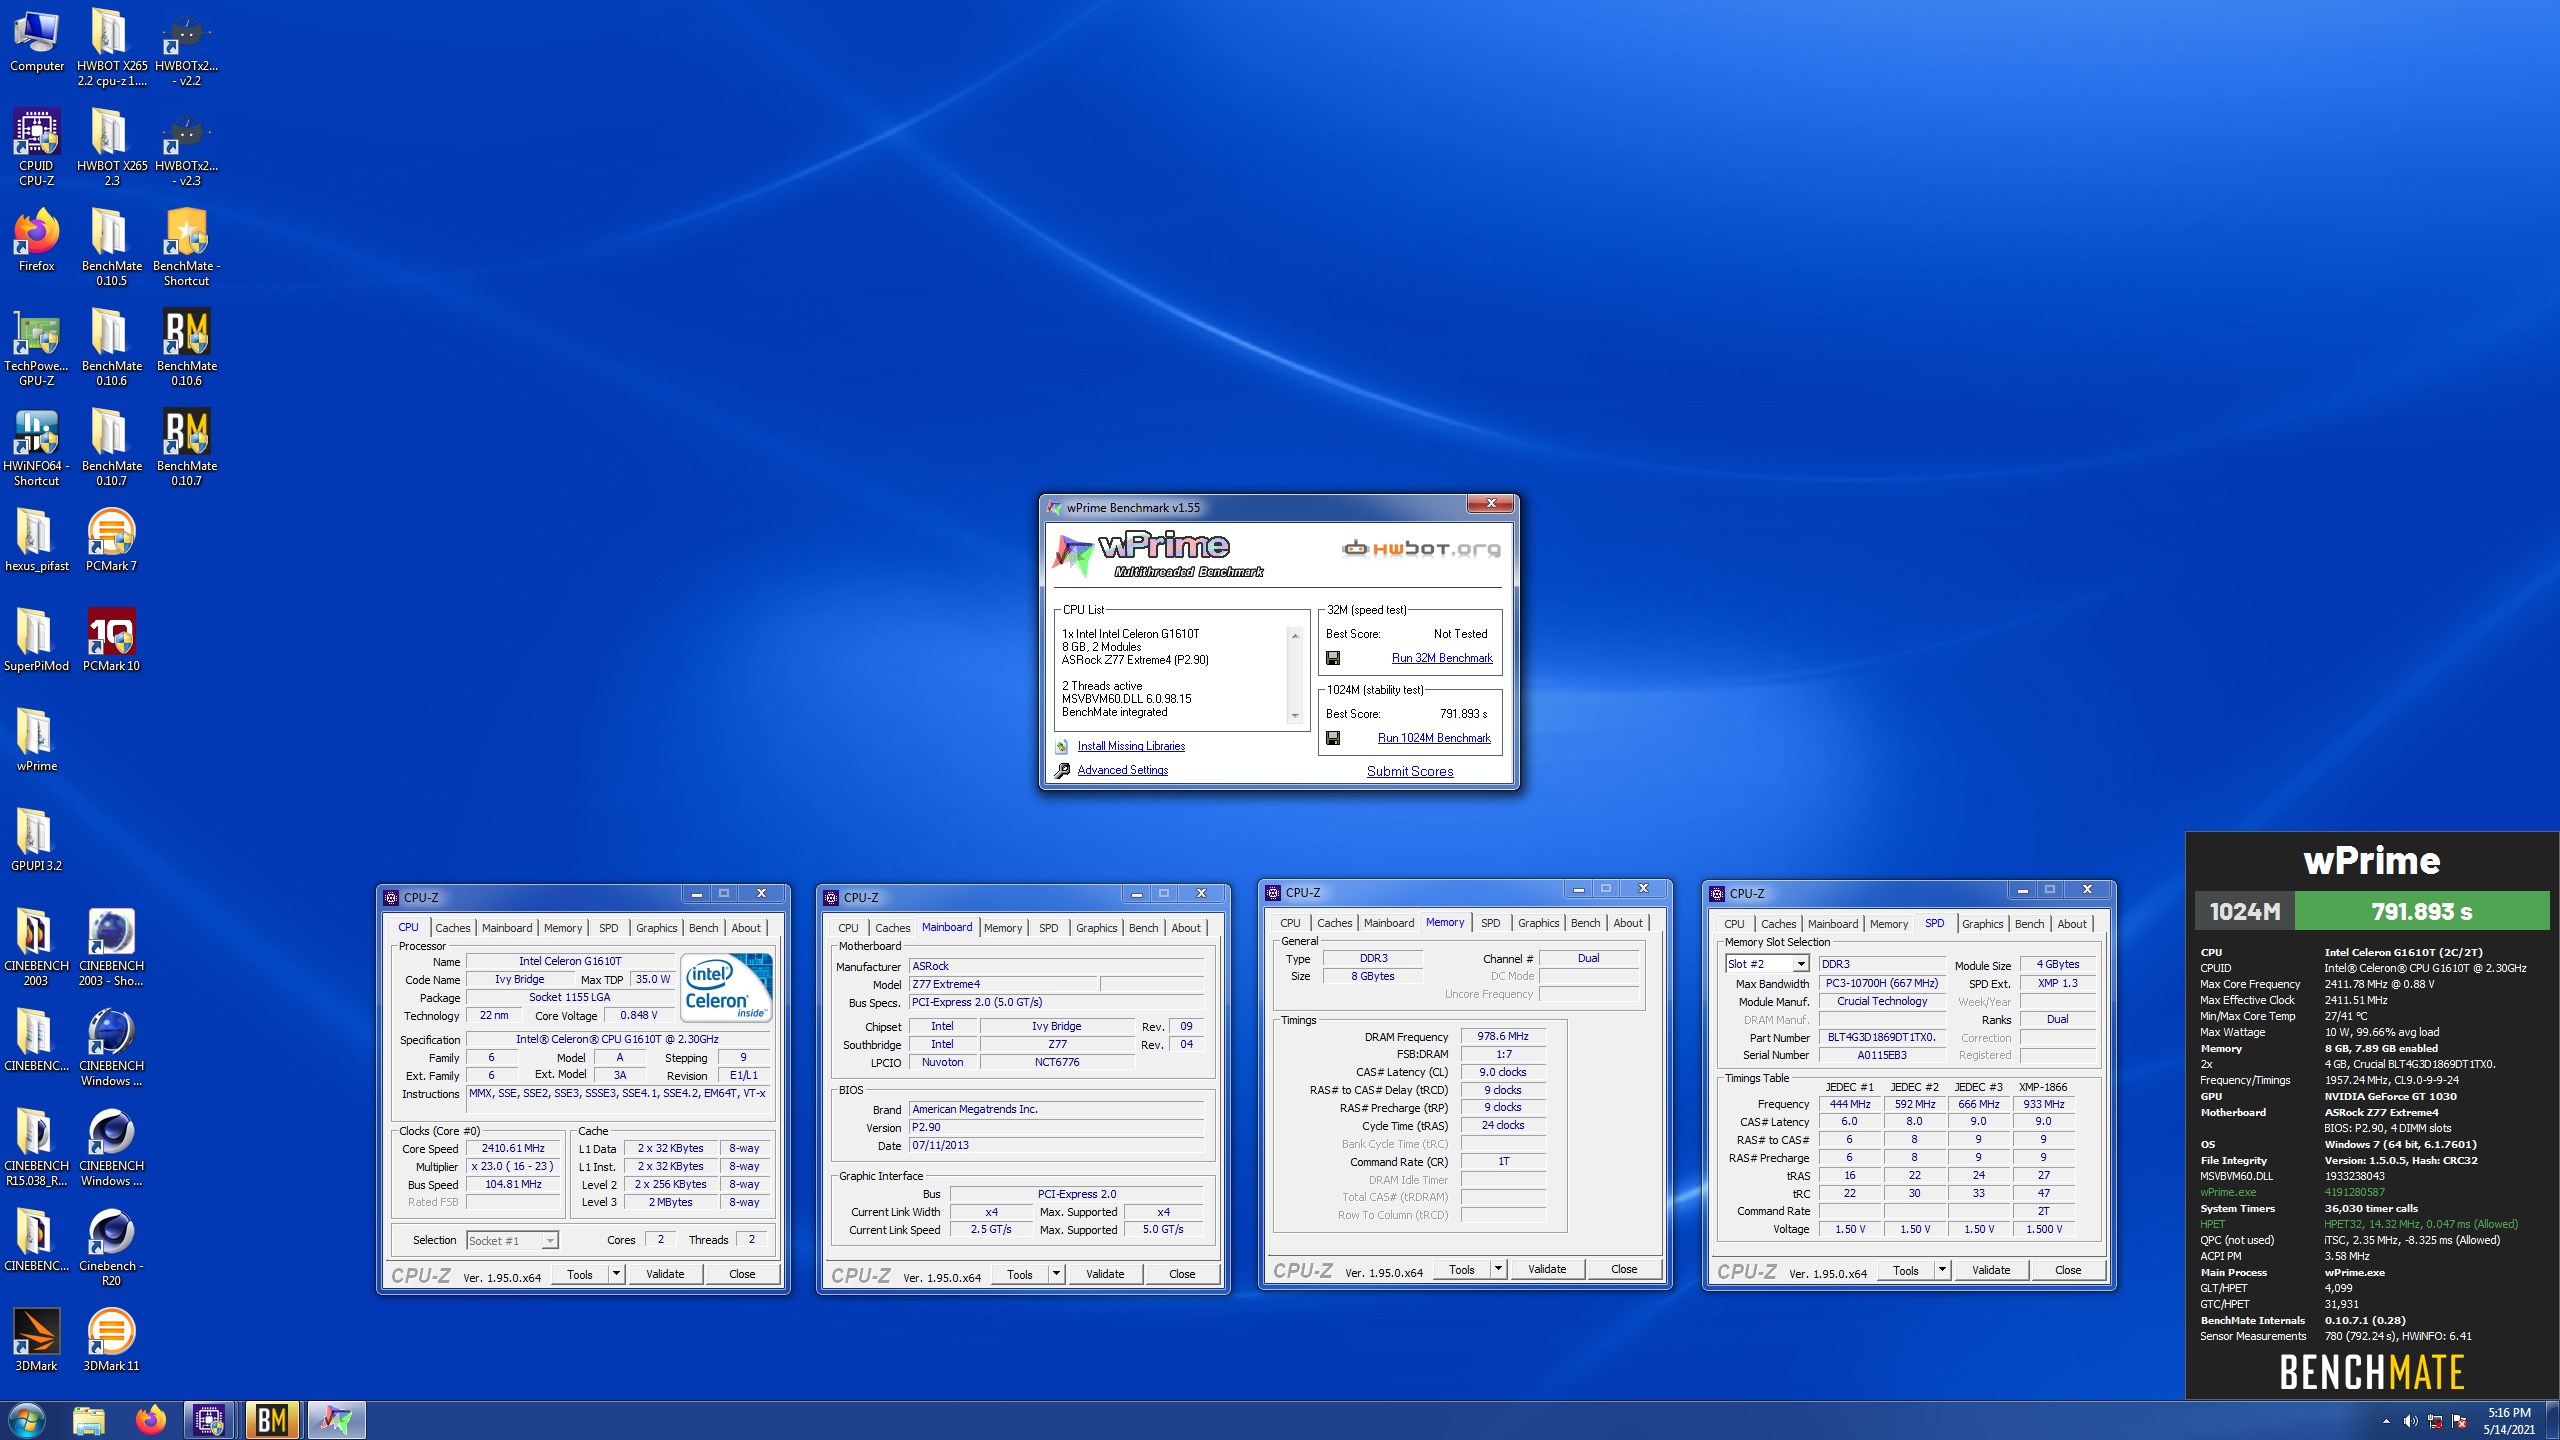Screen dimensions: 2560x1440
Task: Click 791.893 s score in BenchMate panel
Action: coord(2421,912)
